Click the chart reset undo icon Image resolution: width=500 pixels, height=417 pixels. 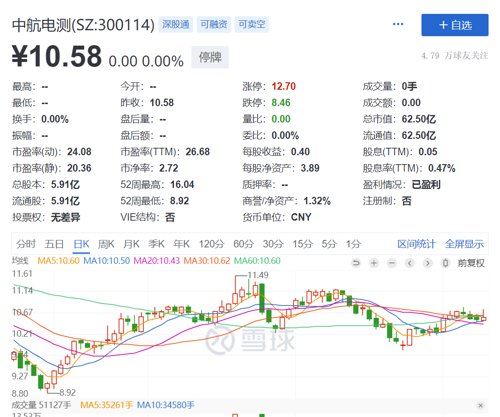(356, 263)
